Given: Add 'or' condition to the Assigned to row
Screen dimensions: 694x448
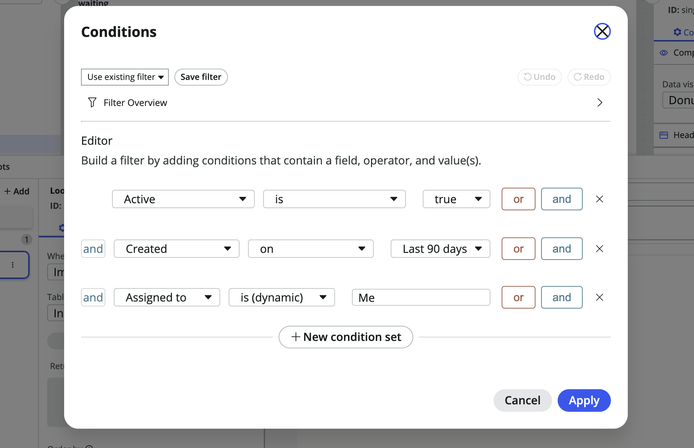Looking at the screenshot, I should pyautogui.click(x=518, y=297).
